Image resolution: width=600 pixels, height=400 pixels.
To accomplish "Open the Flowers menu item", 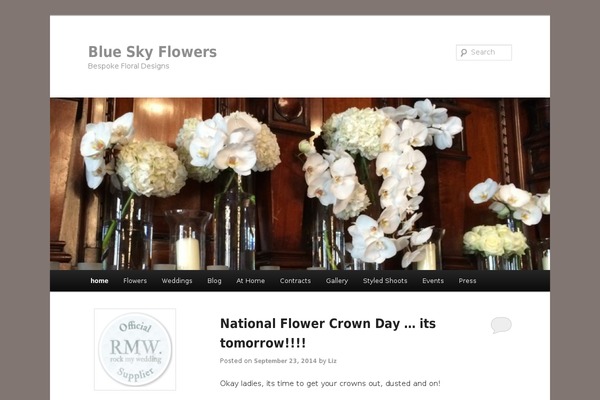I will [x=135, y=281].
